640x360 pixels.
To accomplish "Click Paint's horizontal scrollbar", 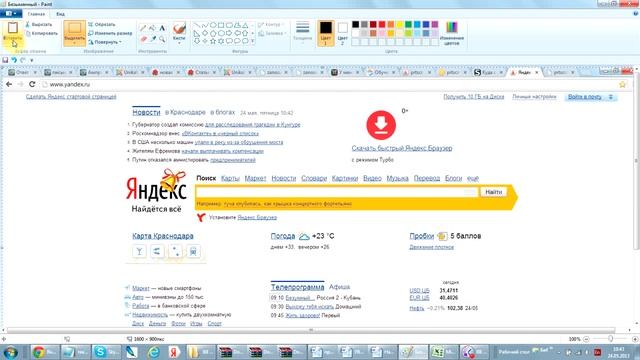I will (311, 330).
